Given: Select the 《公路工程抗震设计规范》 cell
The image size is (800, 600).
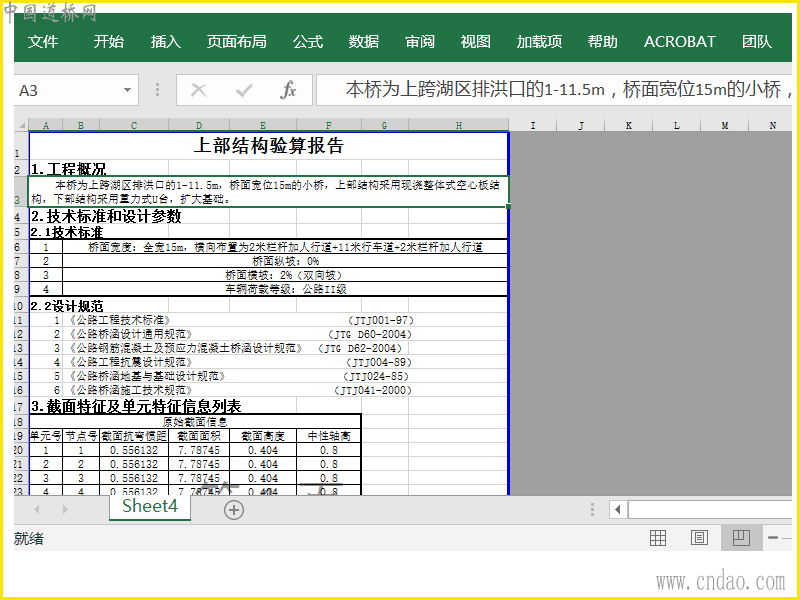Looking at the screenshot, I should click(x=131, y=362).
